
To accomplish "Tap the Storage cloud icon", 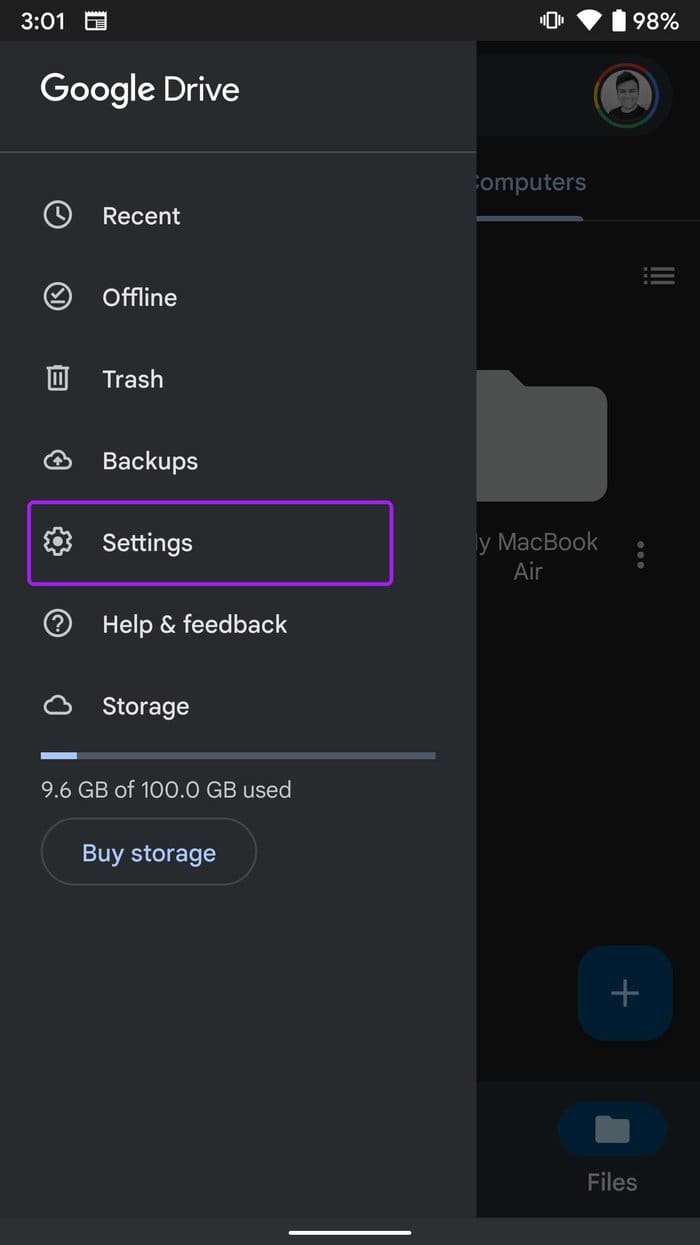I will click(58, 706).
